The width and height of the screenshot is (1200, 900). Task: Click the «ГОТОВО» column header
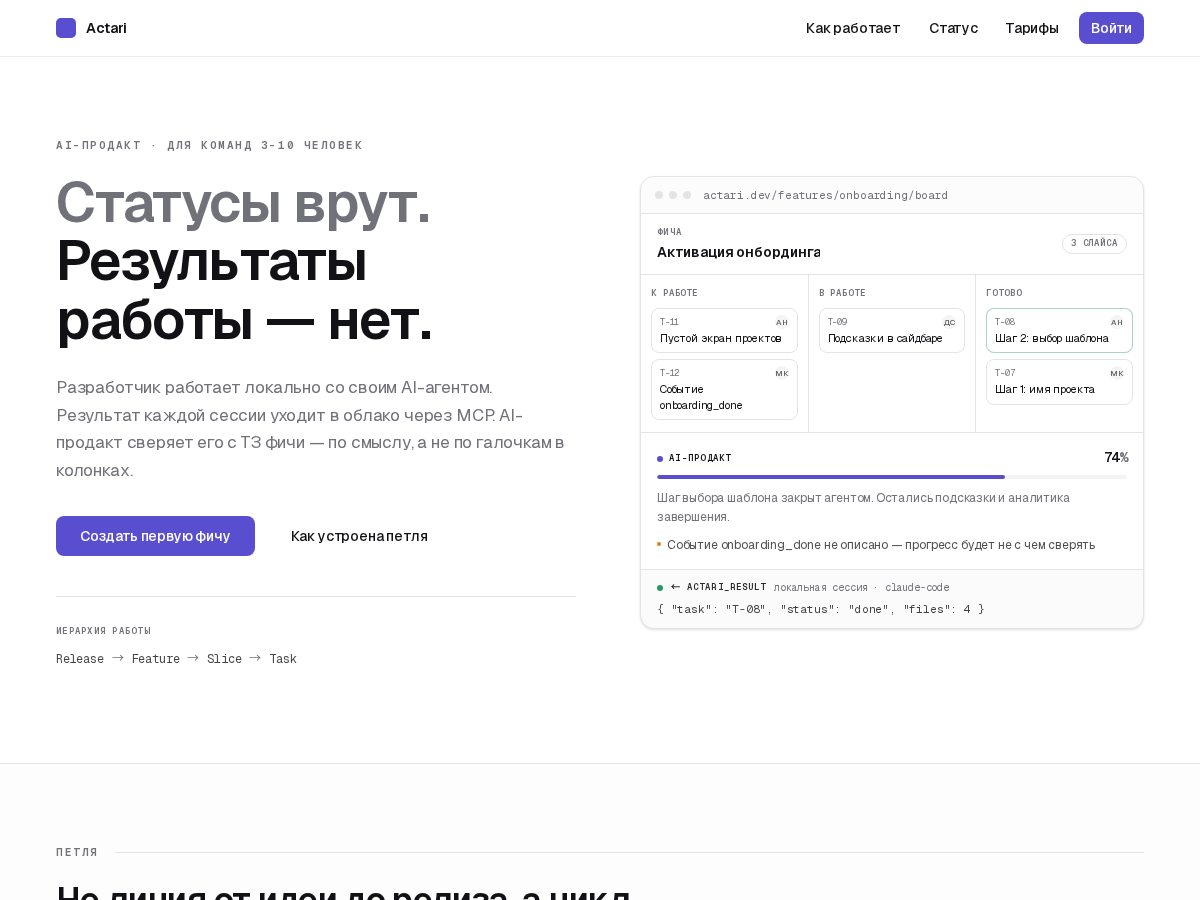1004,293
